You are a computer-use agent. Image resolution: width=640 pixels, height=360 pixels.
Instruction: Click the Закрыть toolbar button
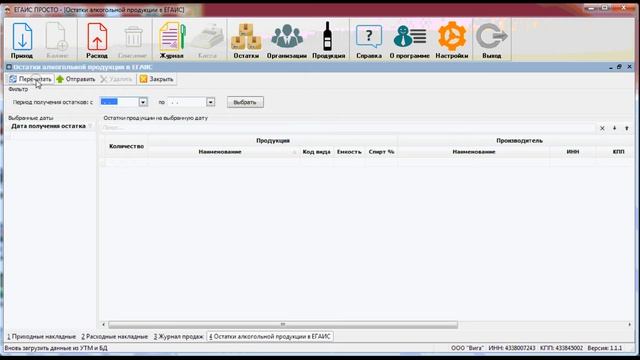157,79
